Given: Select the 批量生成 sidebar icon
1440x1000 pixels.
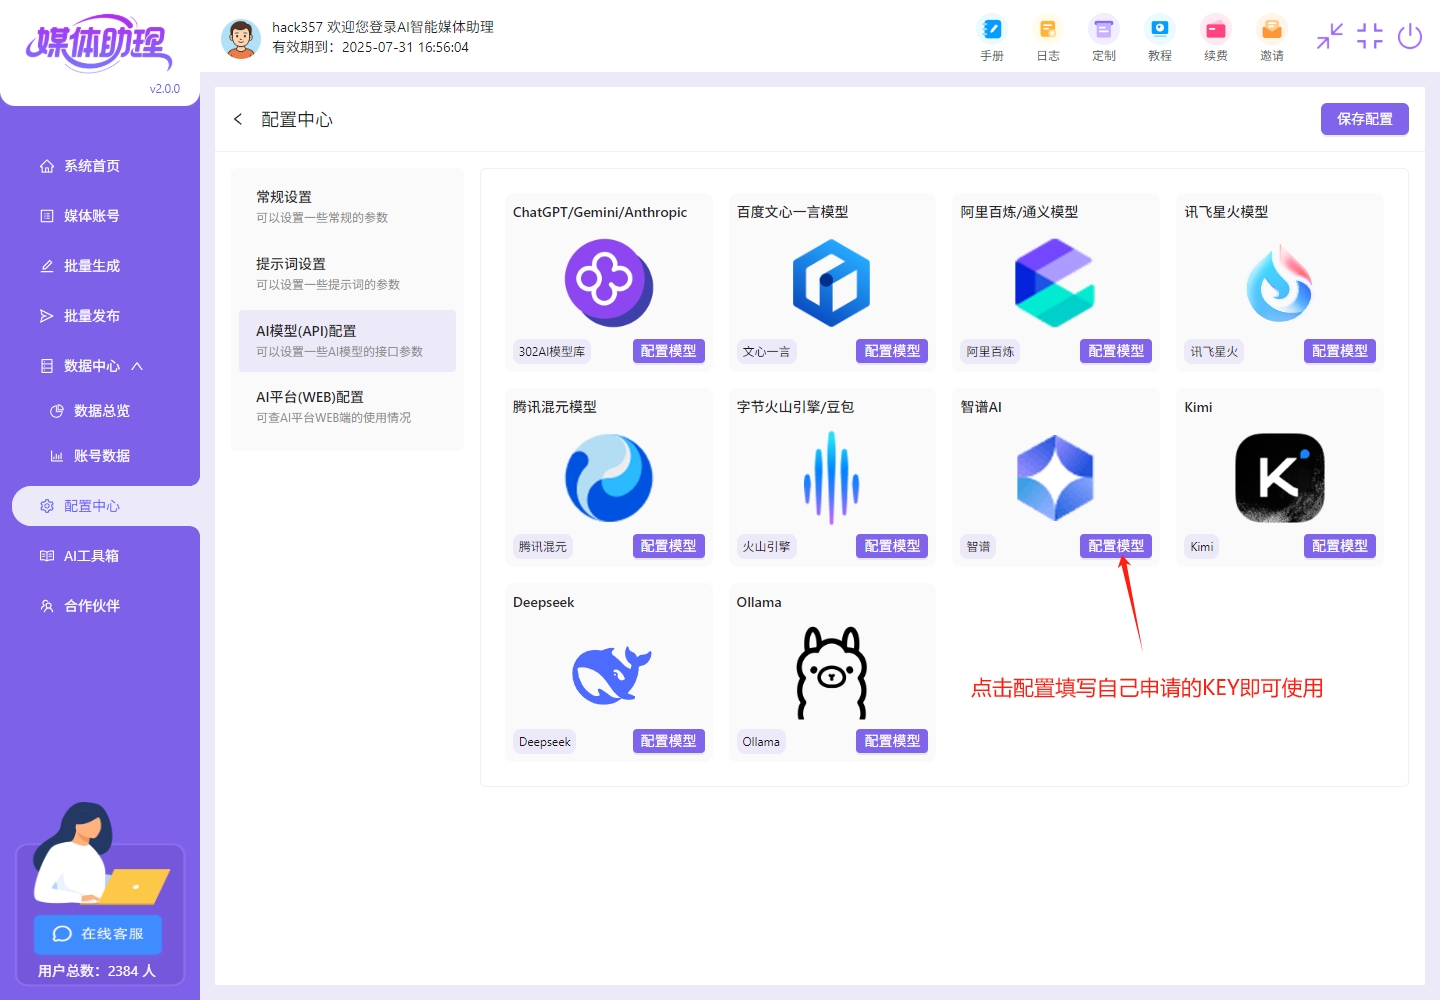Looking at the screenshot, I should (x=90, y=265).
